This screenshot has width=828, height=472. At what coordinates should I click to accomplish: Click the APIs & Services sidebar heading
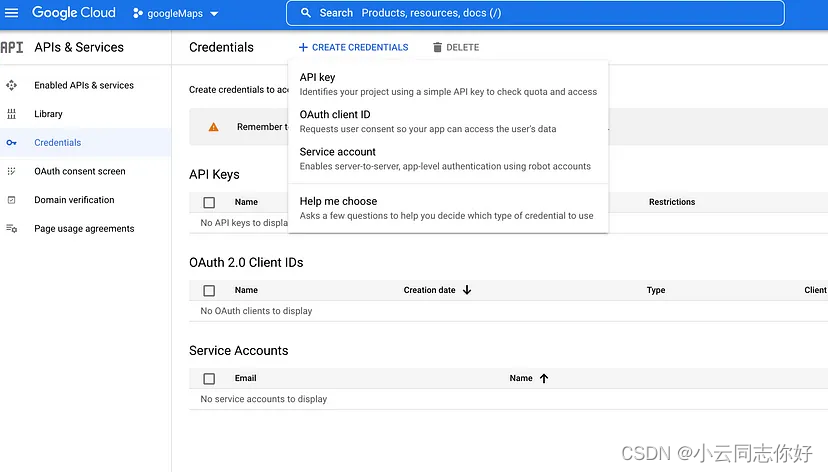[79, 48]
